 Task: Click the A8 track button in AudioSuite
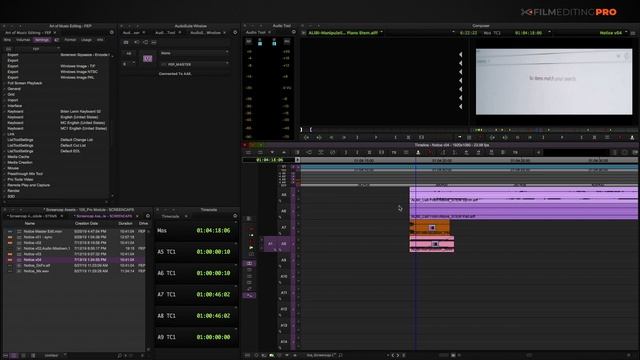129,53
